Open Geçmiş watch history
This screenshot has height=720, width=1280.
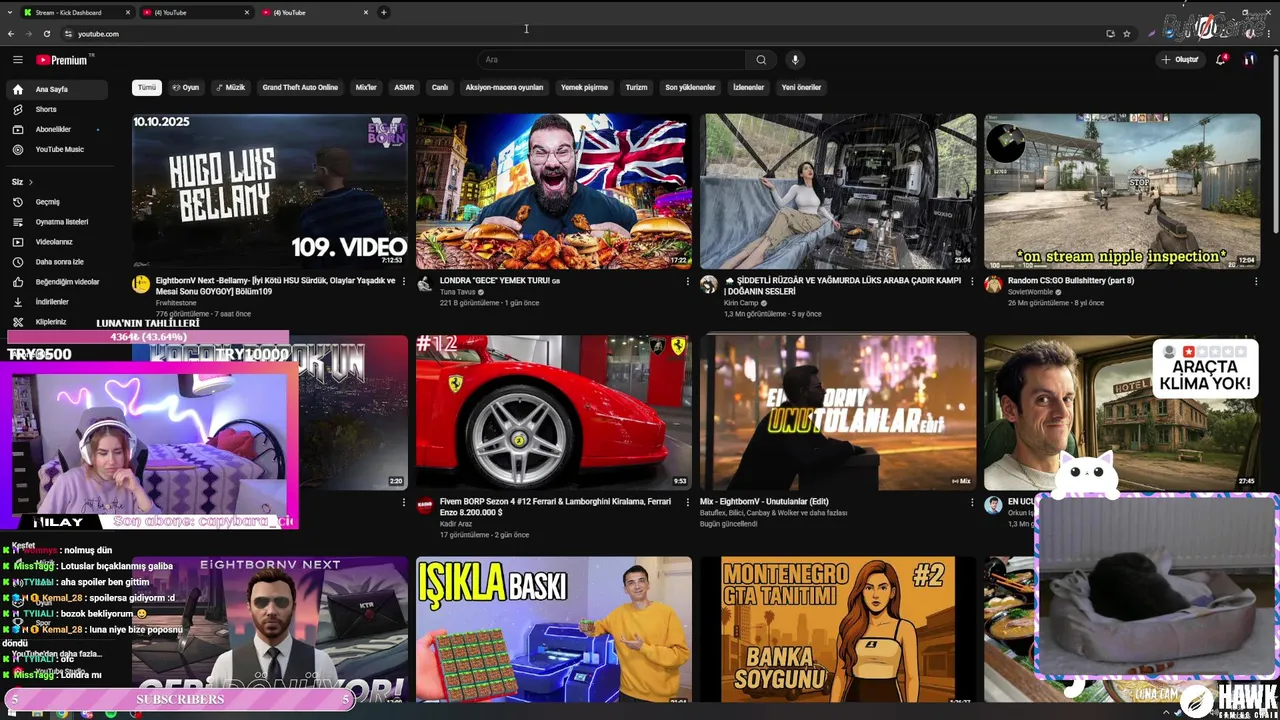coord(59,202)
